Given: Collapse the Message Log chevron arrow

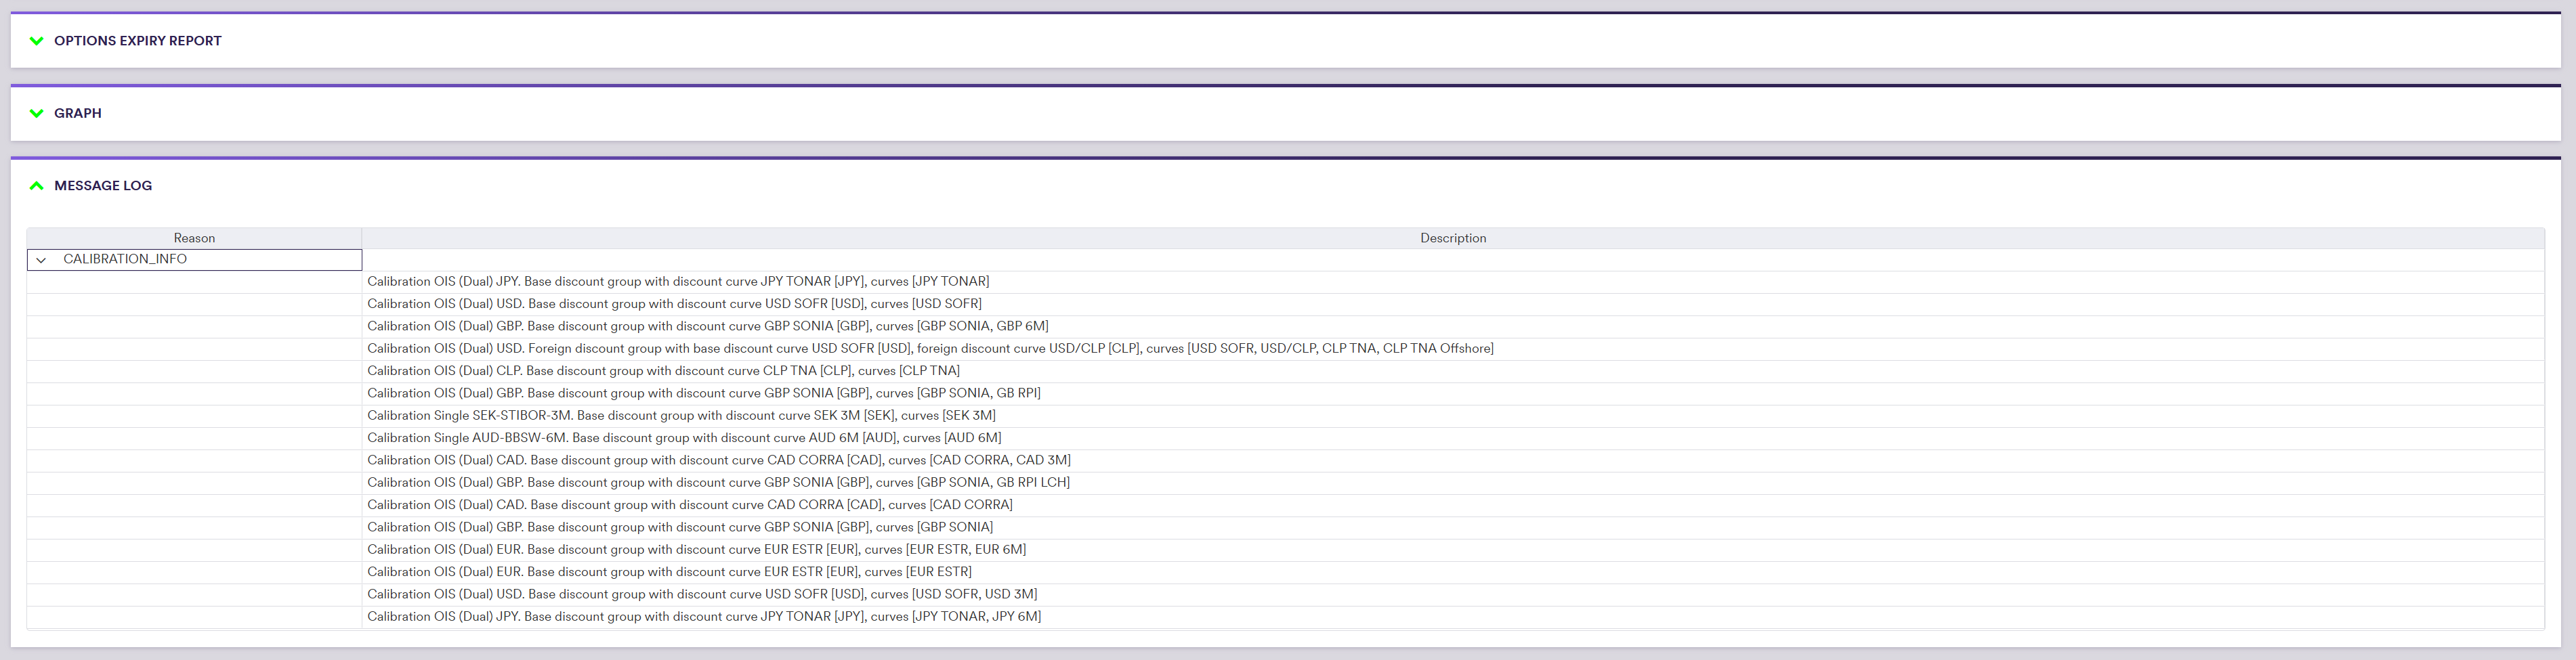Looking at the screenshot, I should click(x=37, y=186).
